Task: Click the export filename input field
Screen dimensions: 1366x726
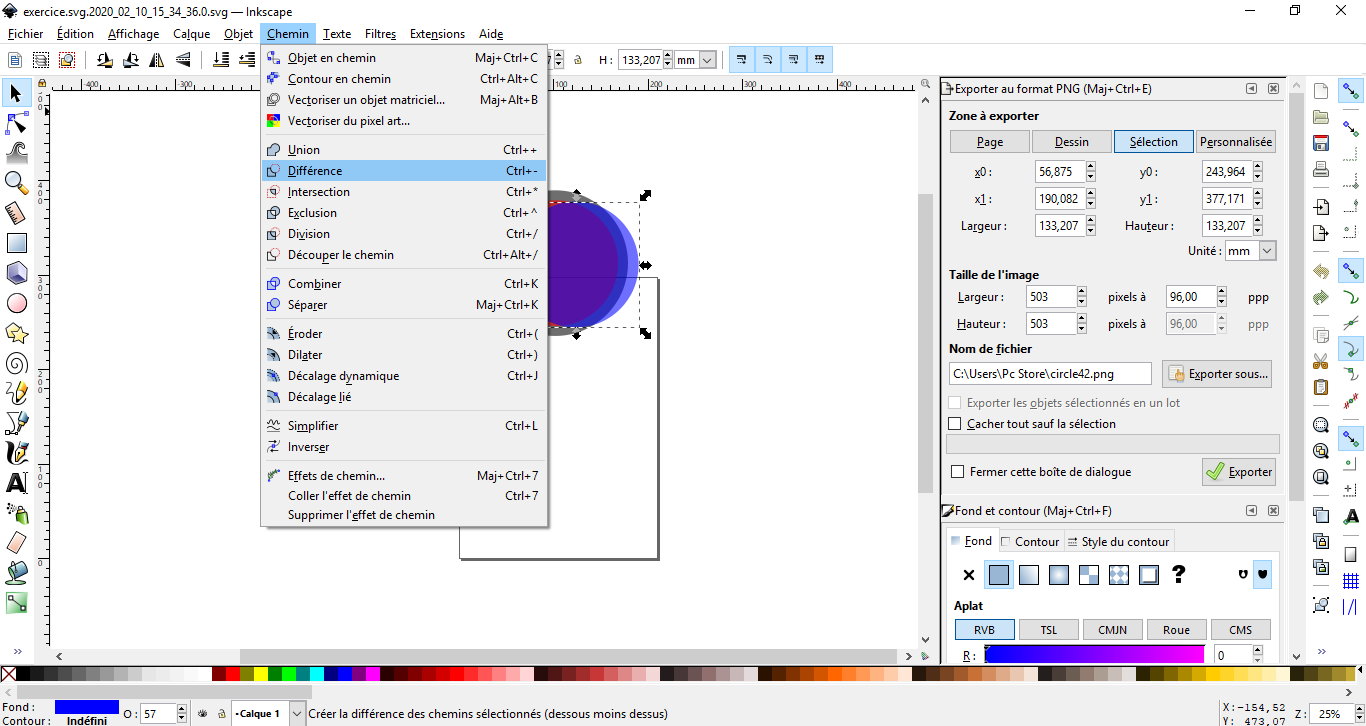Action: coord(1050,374)
